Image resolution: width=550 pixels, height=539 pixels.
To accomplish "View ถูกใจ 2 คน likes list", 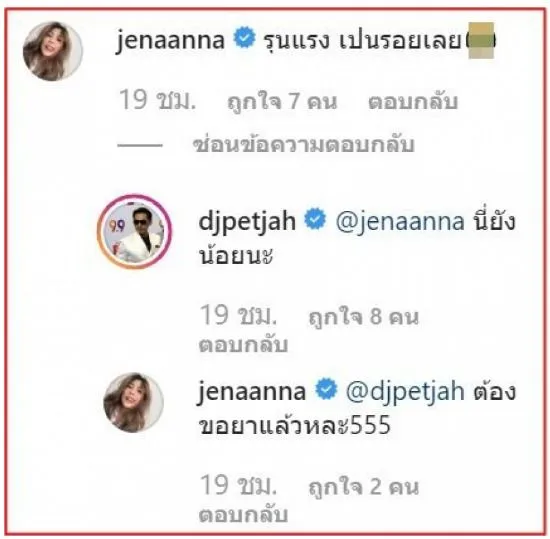I will click(x=364, y=487).
